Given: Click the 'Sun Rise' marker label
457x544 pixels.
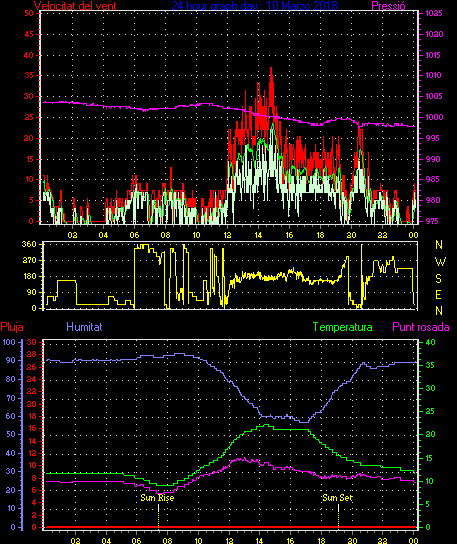Looking at the screenshot, I should (157, 498).
